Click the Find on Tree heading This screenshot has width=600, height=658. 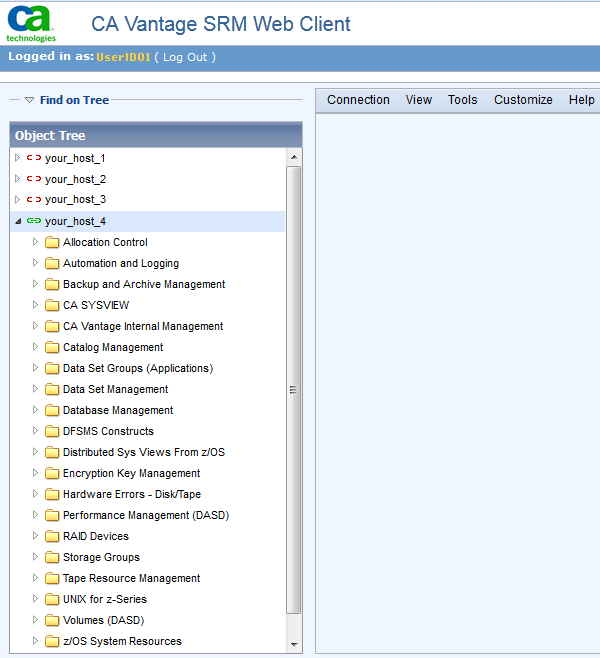74,100
